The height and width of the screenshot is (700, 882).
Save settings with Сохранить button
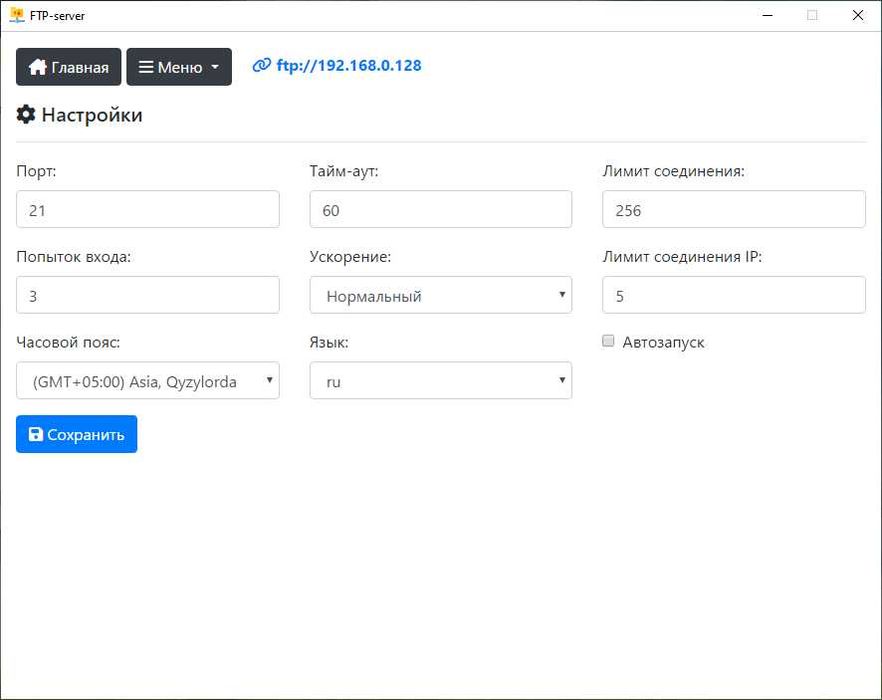(x=77, y=435)
